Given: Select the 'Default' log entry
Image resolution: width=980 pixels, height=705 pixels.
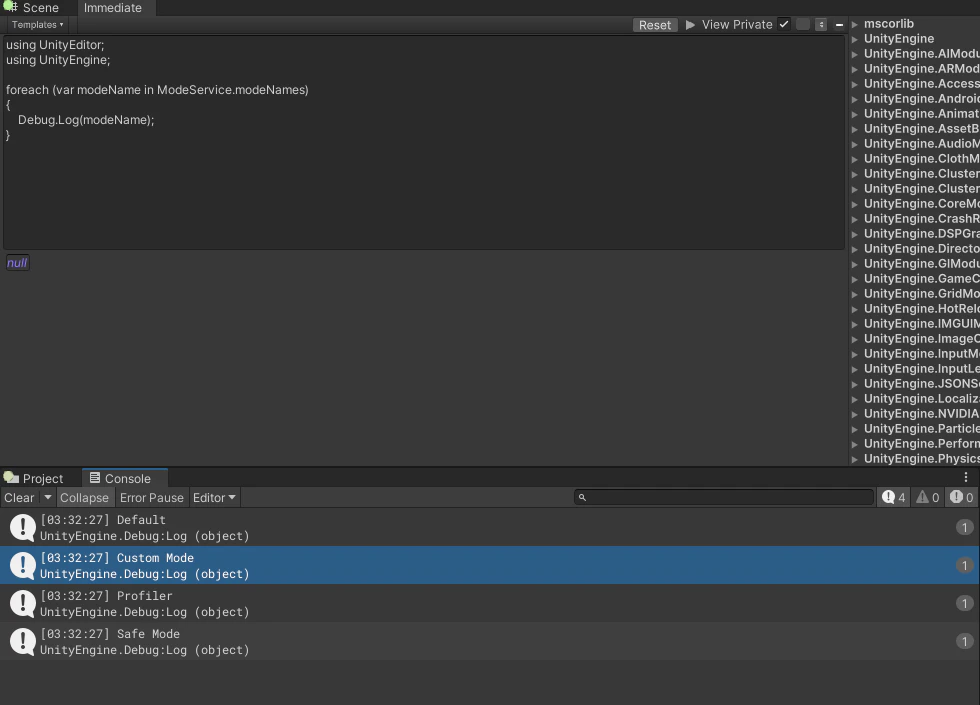Looking at the screenshot, I should coord(490,528).
